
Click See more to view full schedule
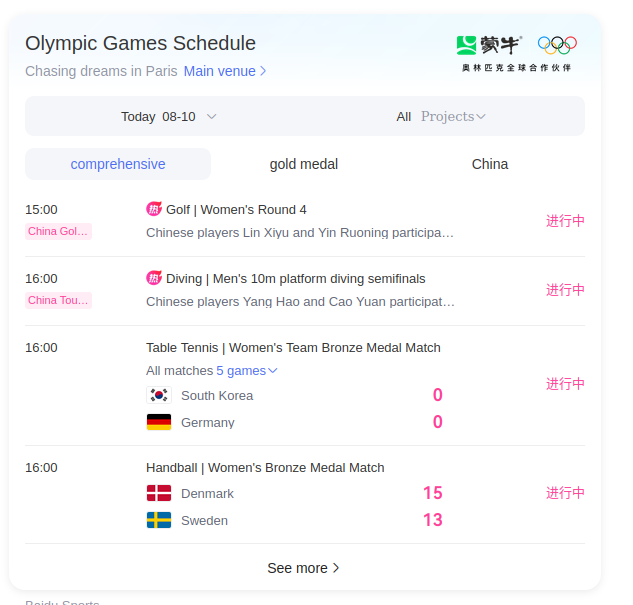tap(304, 568)
